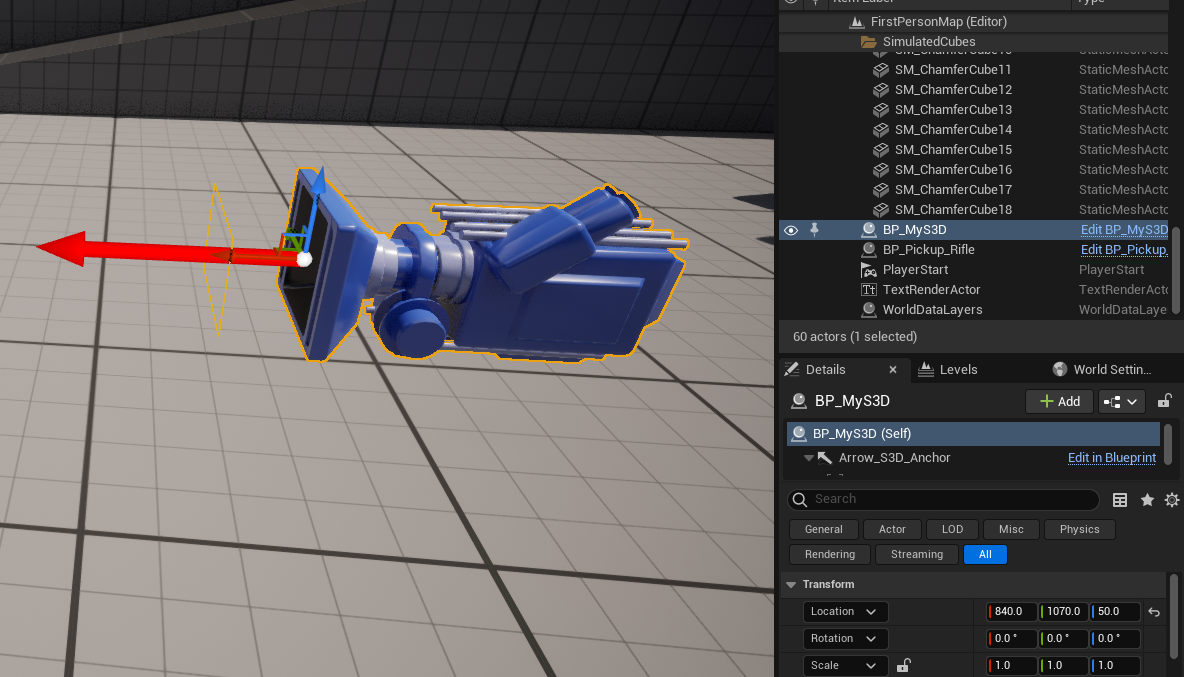Select WorldDataLayers in the outliner
The width and height of the screenshot is (1184, 677).
[x=974, y=309]
